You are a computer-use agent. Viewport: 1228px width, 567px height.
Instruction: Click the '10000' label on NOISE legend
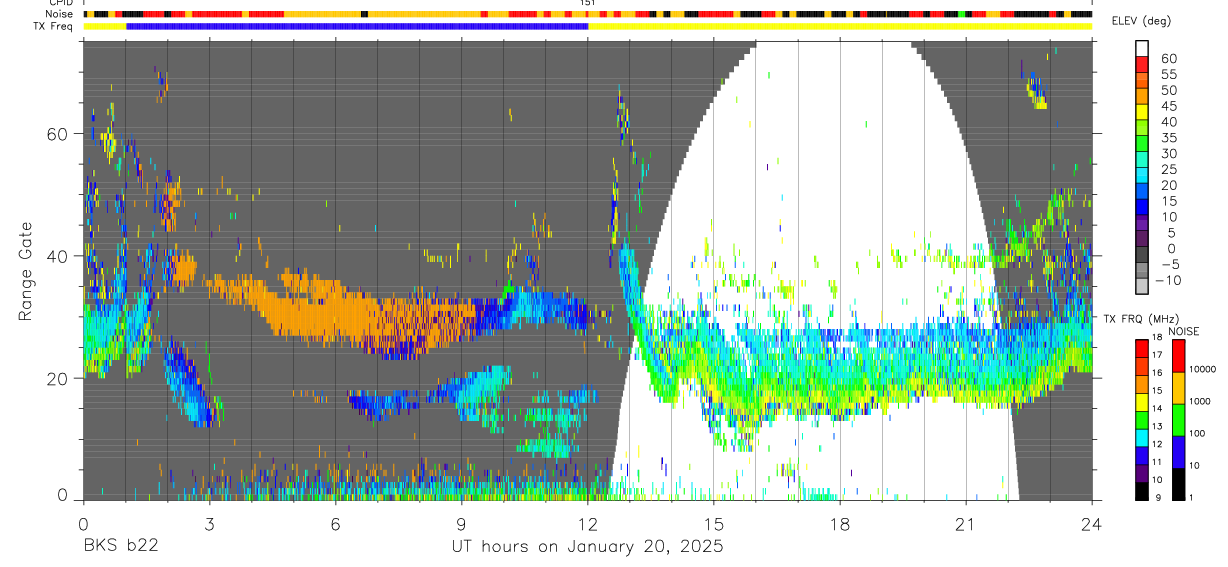click(x=1205, y=371)
